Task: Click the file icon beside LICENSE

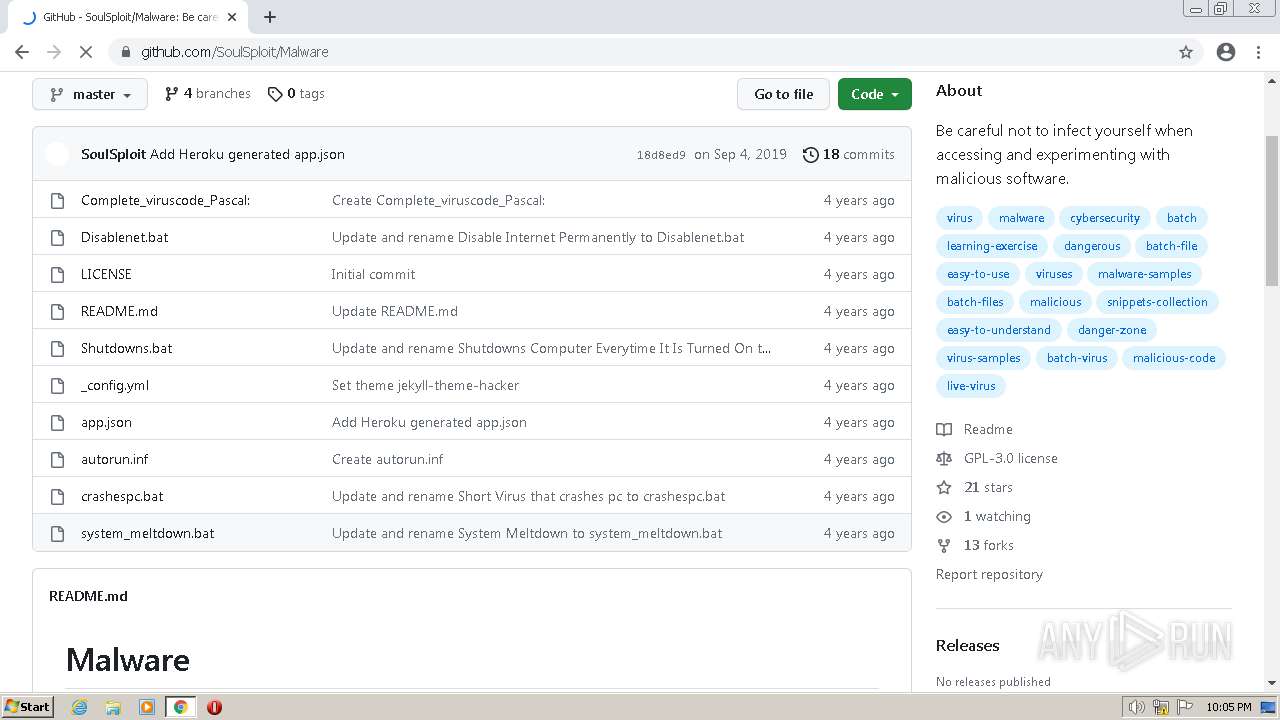Action: [x=57, y=274]
